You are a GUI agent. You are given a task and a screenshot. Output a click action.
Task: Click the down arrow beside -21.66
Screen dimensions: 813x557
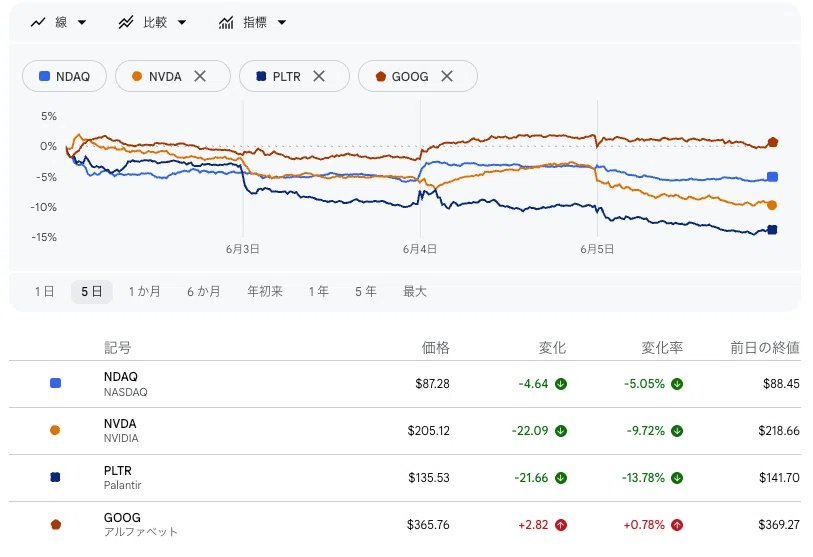(560, 478)
